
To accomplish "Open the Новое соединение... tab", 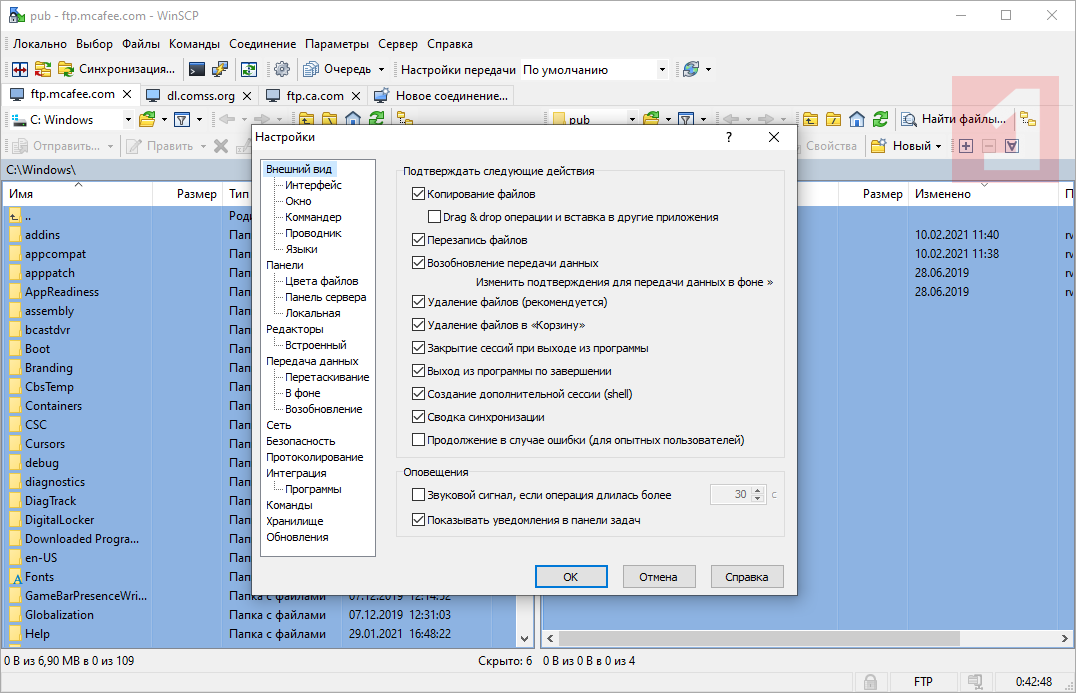I will 441,95.
